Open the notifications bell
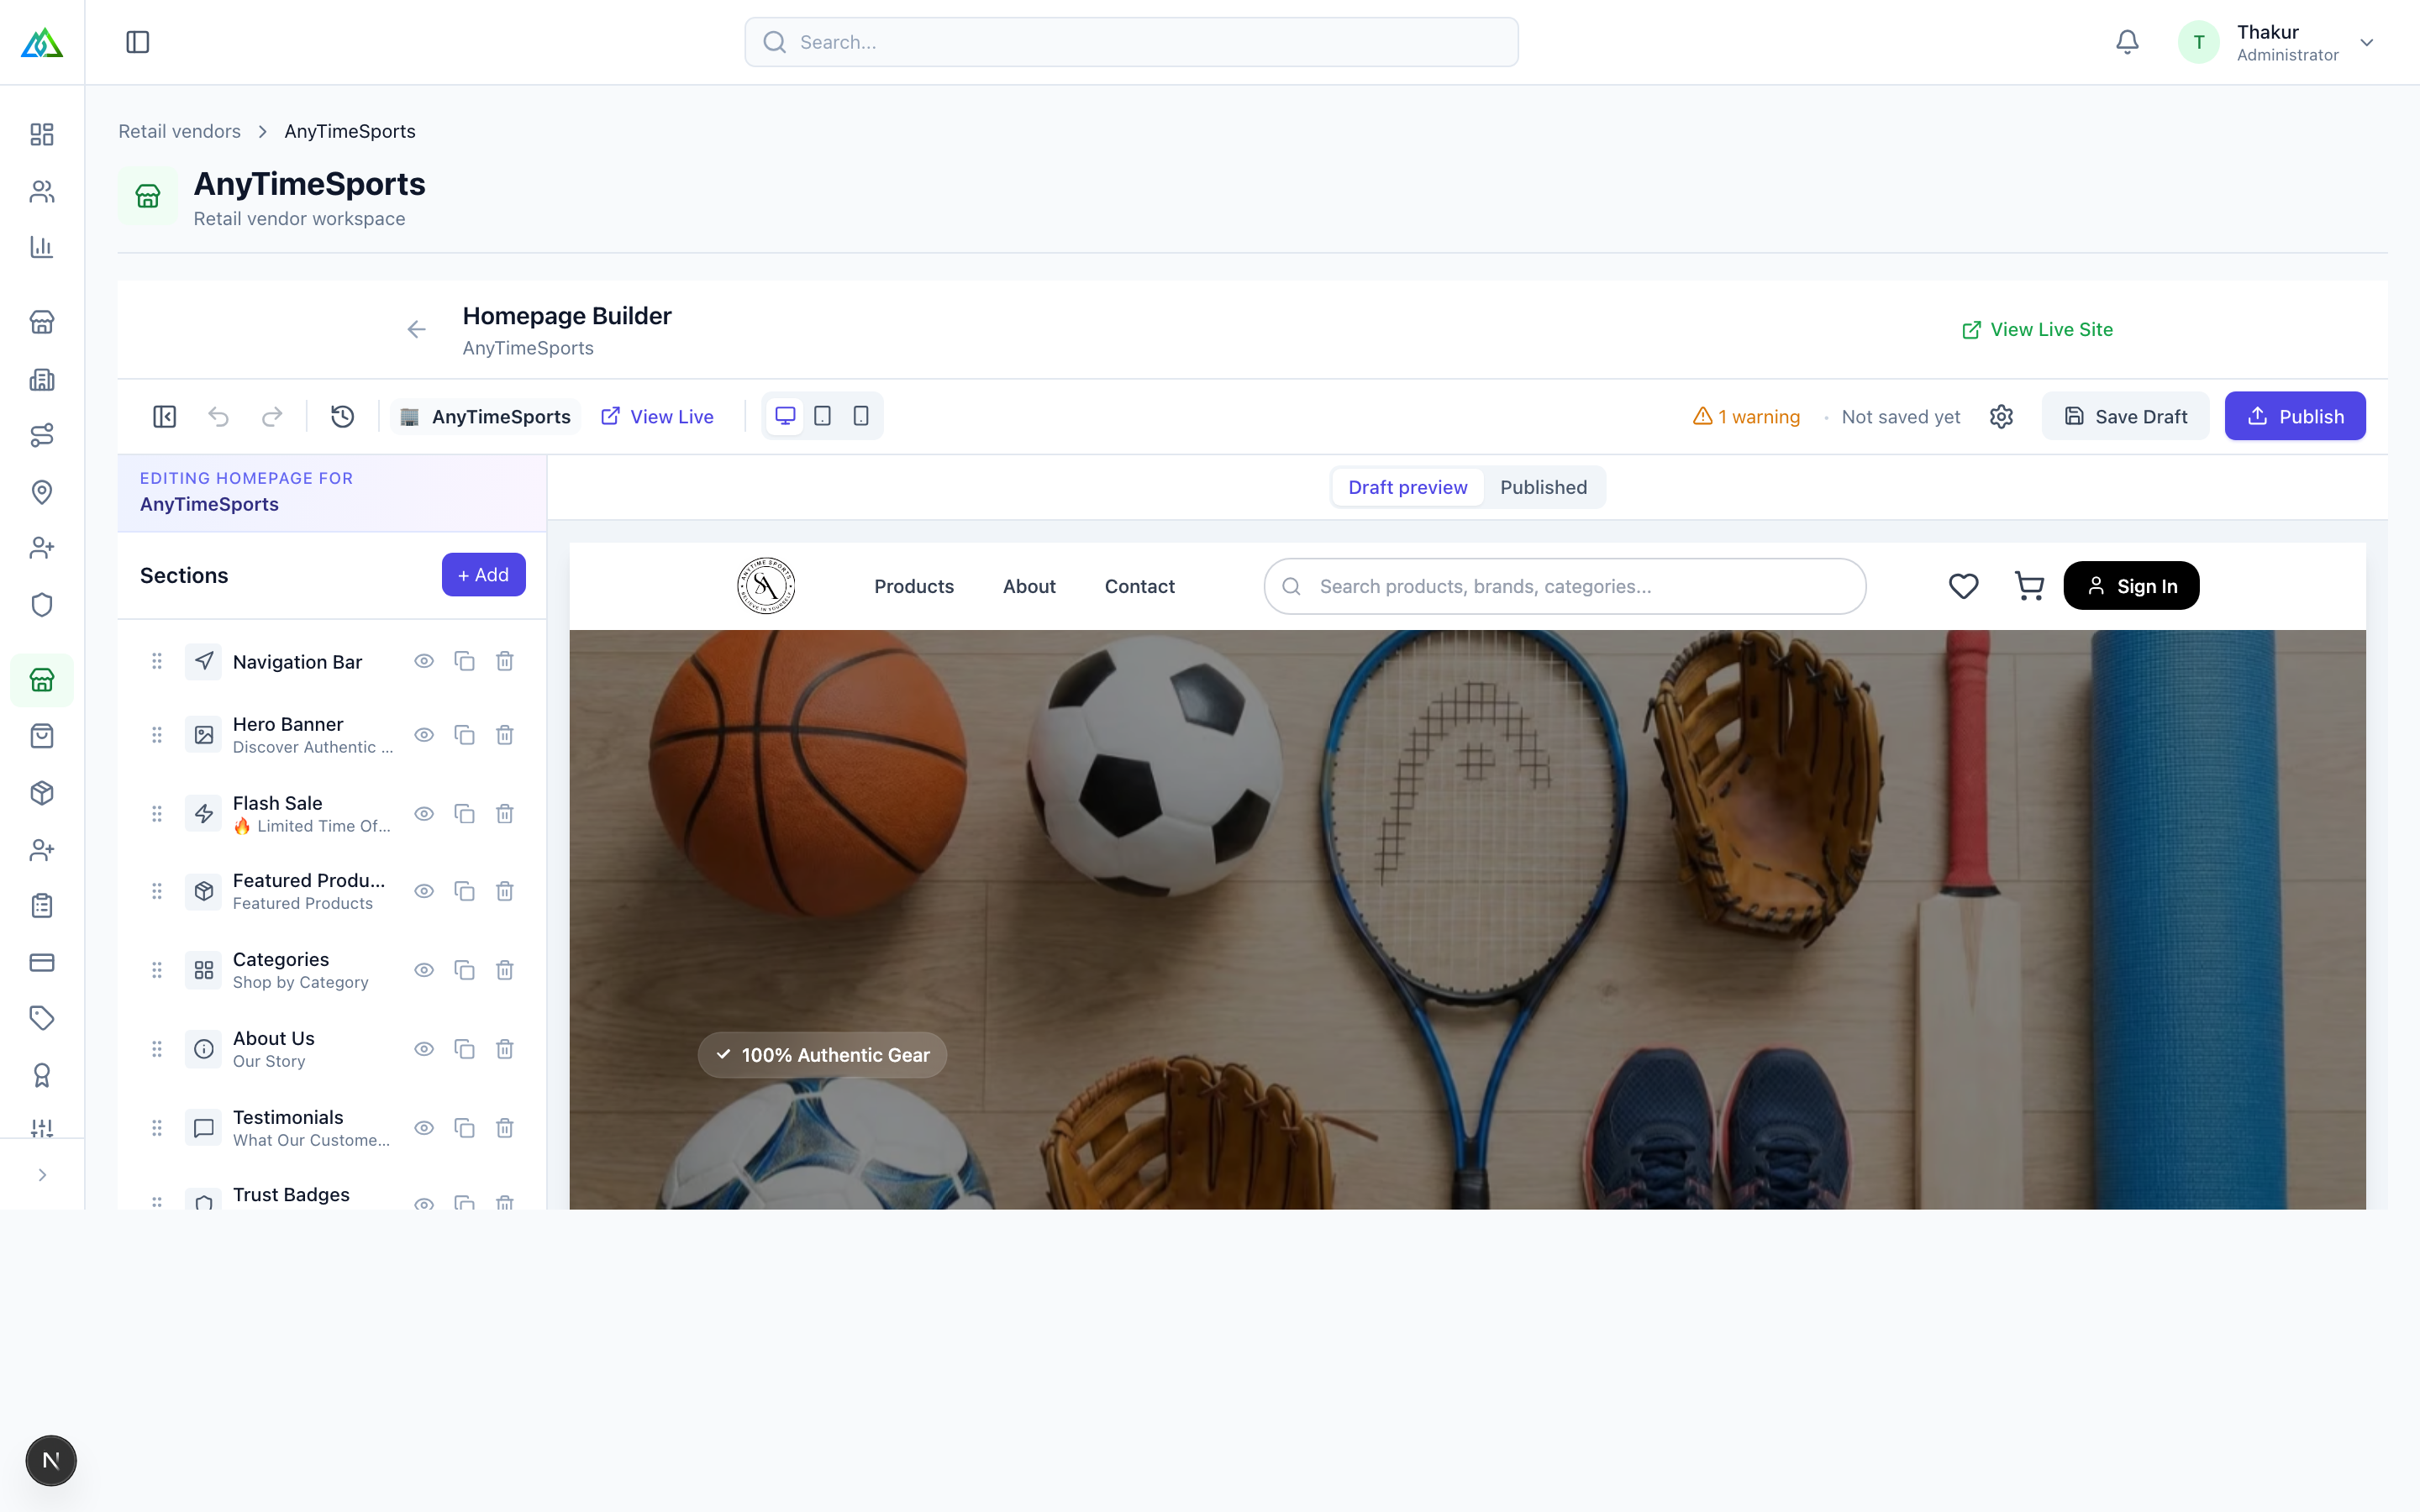This screenshot has height=1512, width=2420. point(2127,42)
